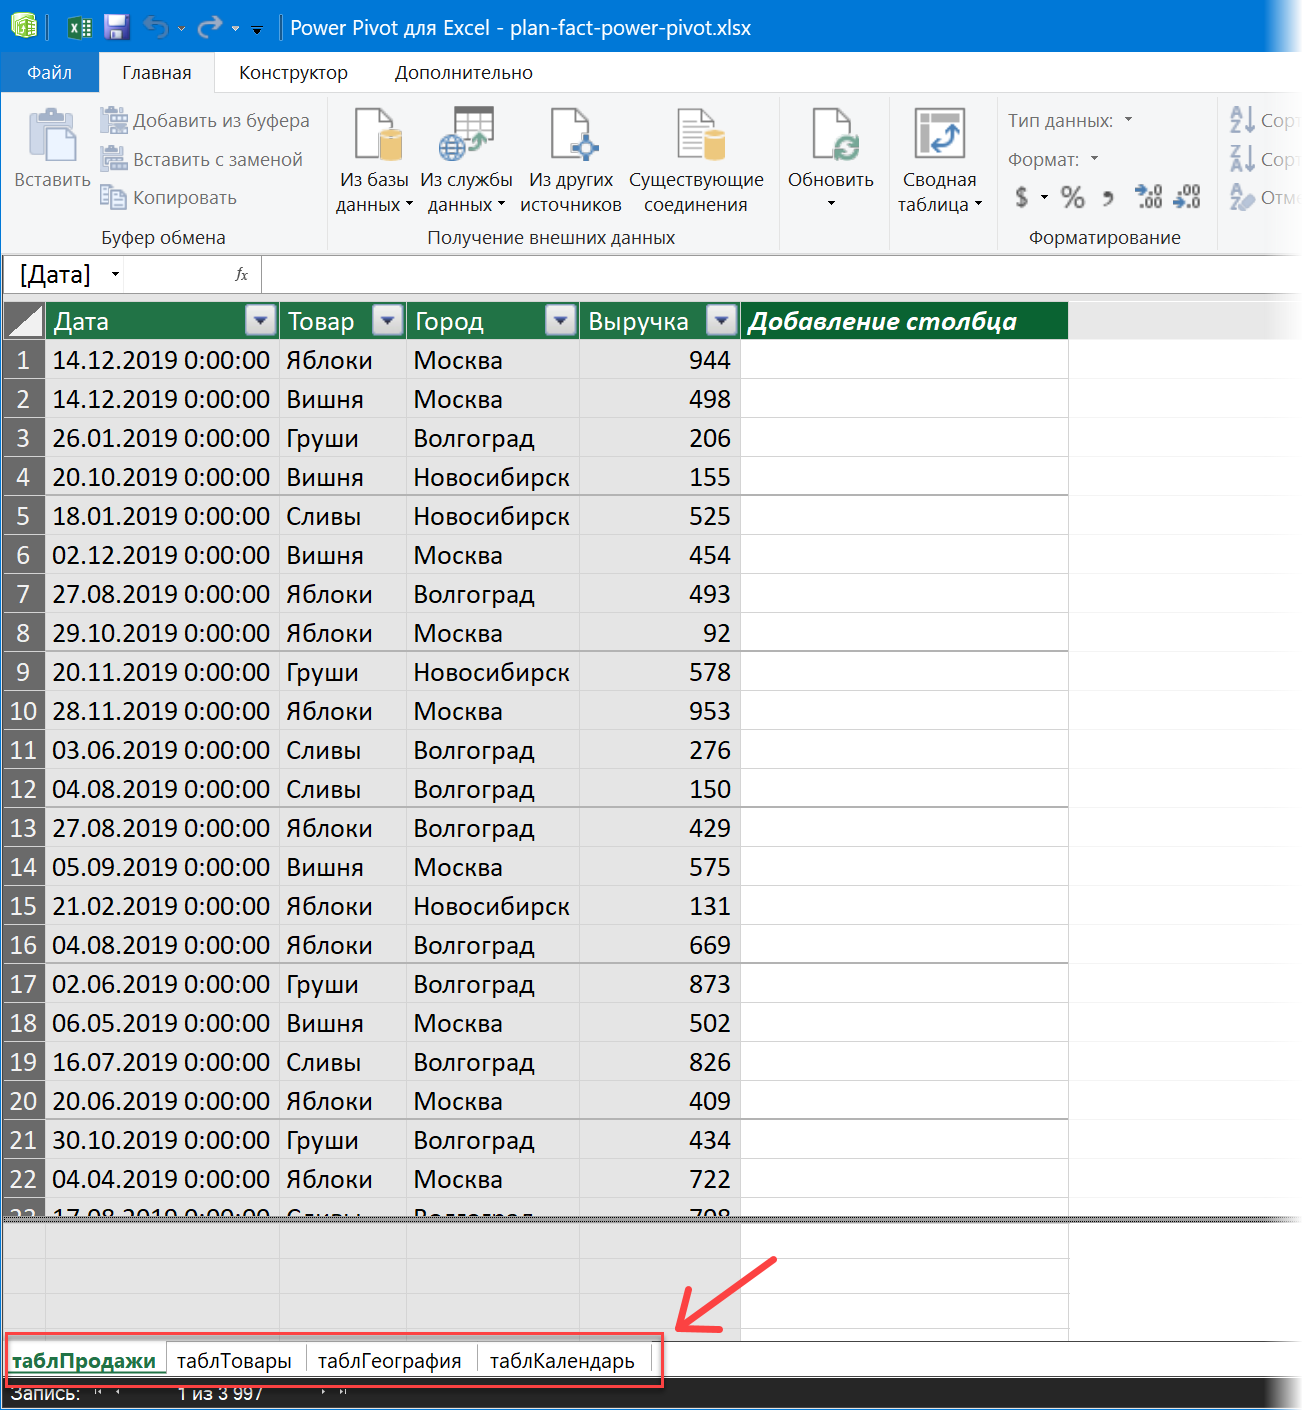Viewport: 1303px width, 1410px height.
Task: Switch to Excel workbook icon
Action: tap(79, 27)
